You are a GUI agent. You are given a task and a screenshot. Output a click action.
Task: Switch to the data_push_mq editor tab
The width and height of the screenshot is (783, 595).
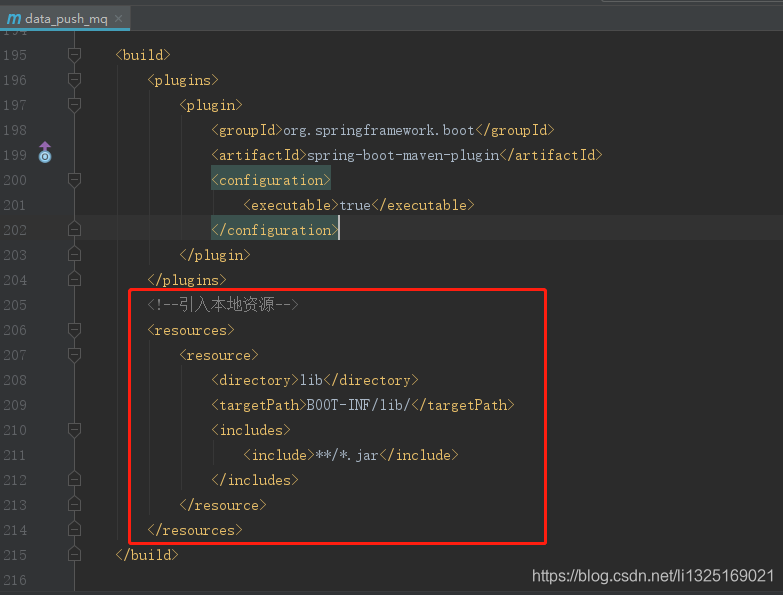(65, 19)
